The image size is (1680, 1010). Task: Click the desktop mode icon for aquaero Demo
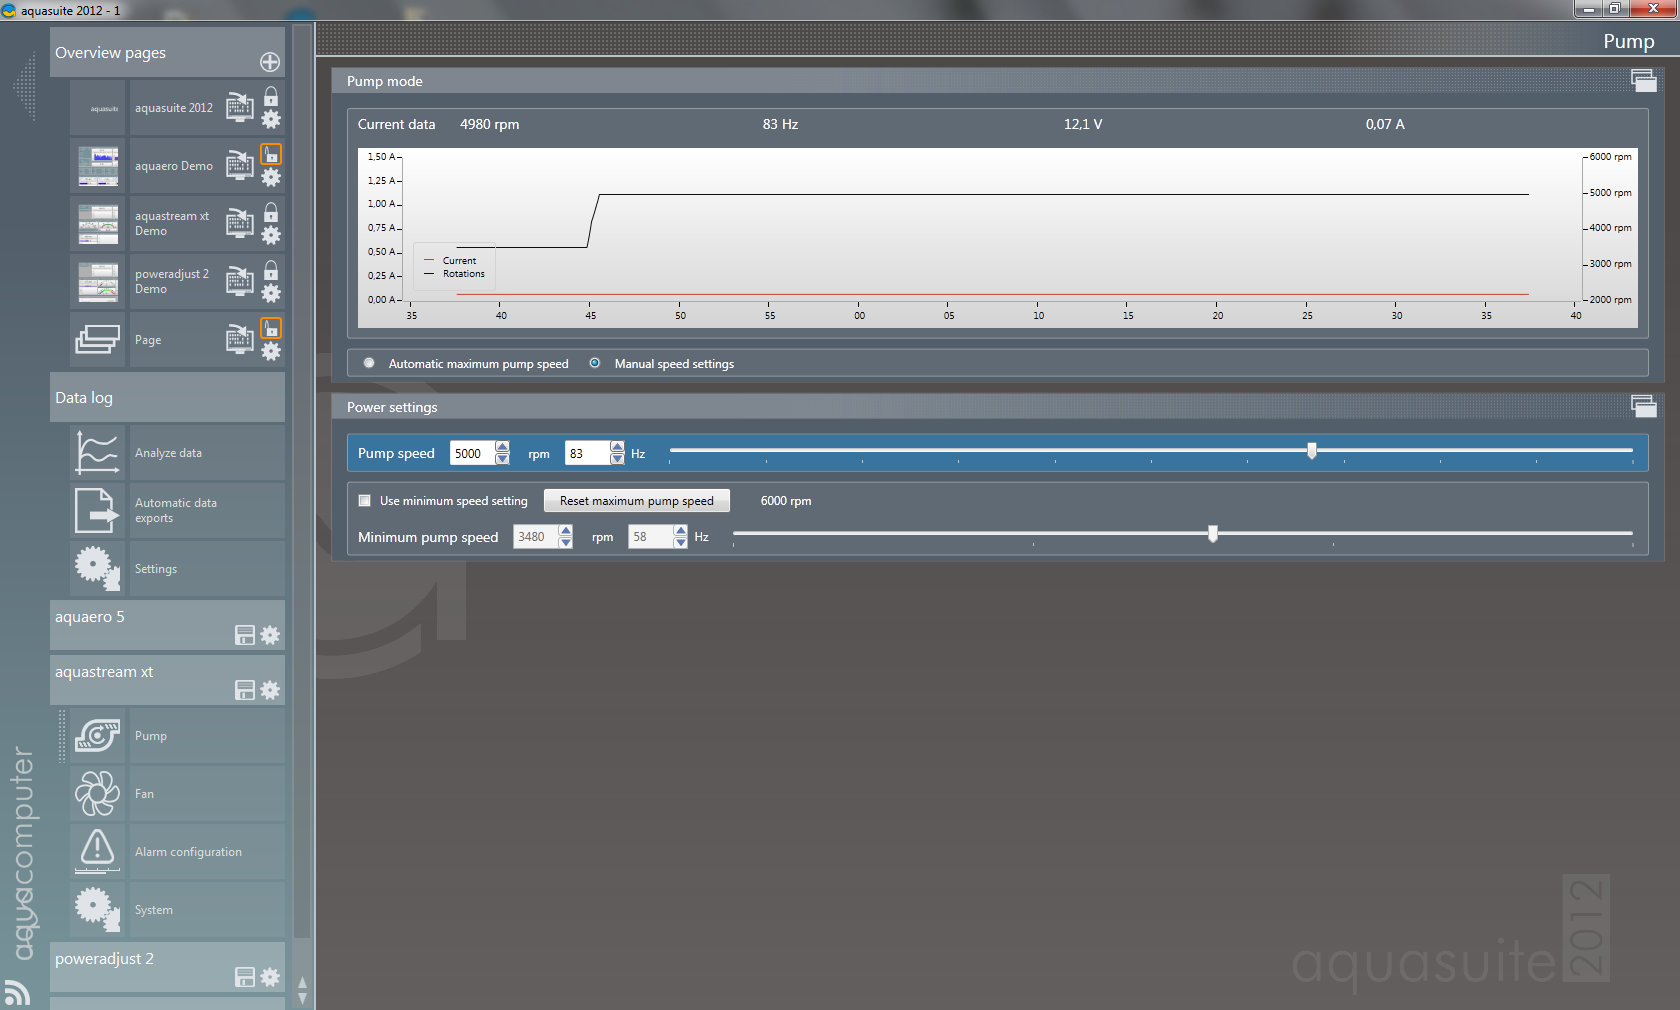coord(240,165)
